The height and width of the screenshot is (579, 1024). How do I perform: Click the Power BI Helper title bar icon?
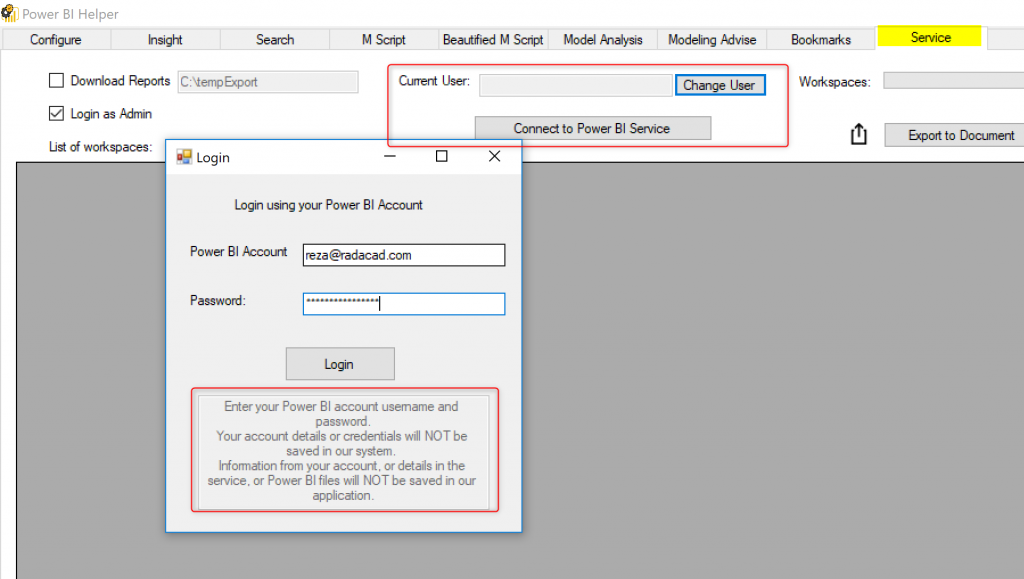coord(10,14)
